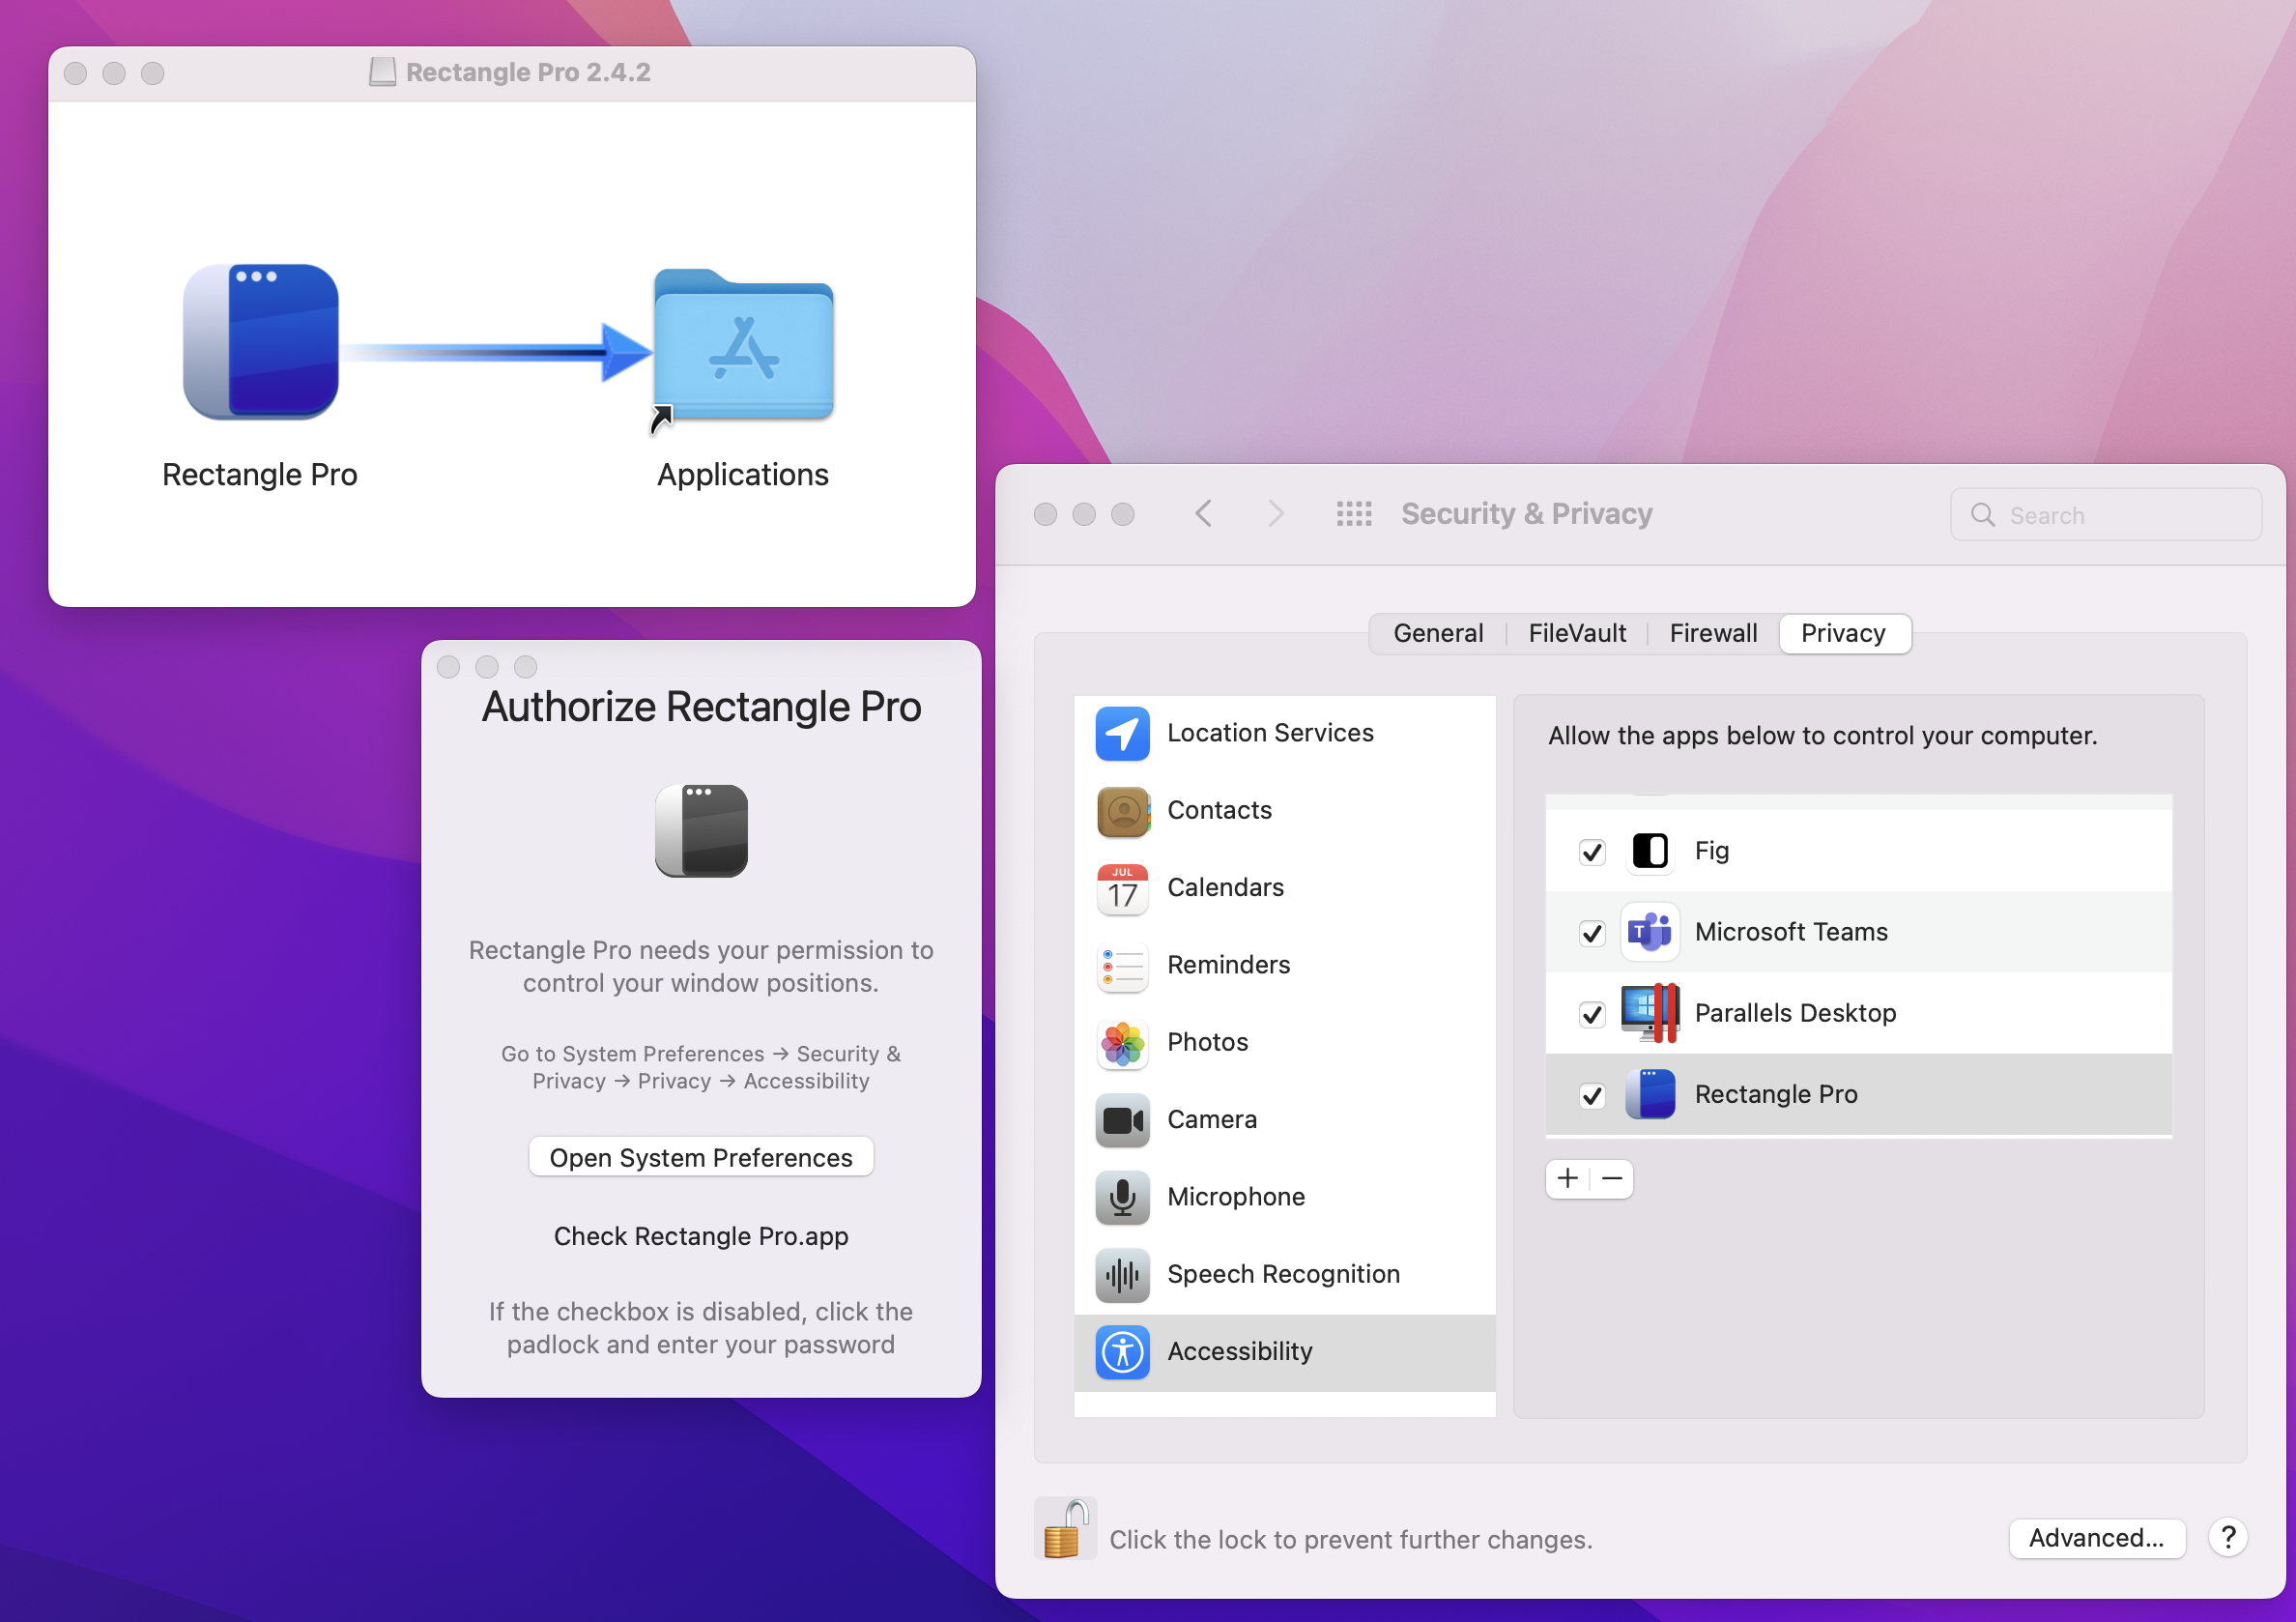Uncheck the Rectangle Pro checkbox
Screen dimensions: 2296x1622
1592,1096
